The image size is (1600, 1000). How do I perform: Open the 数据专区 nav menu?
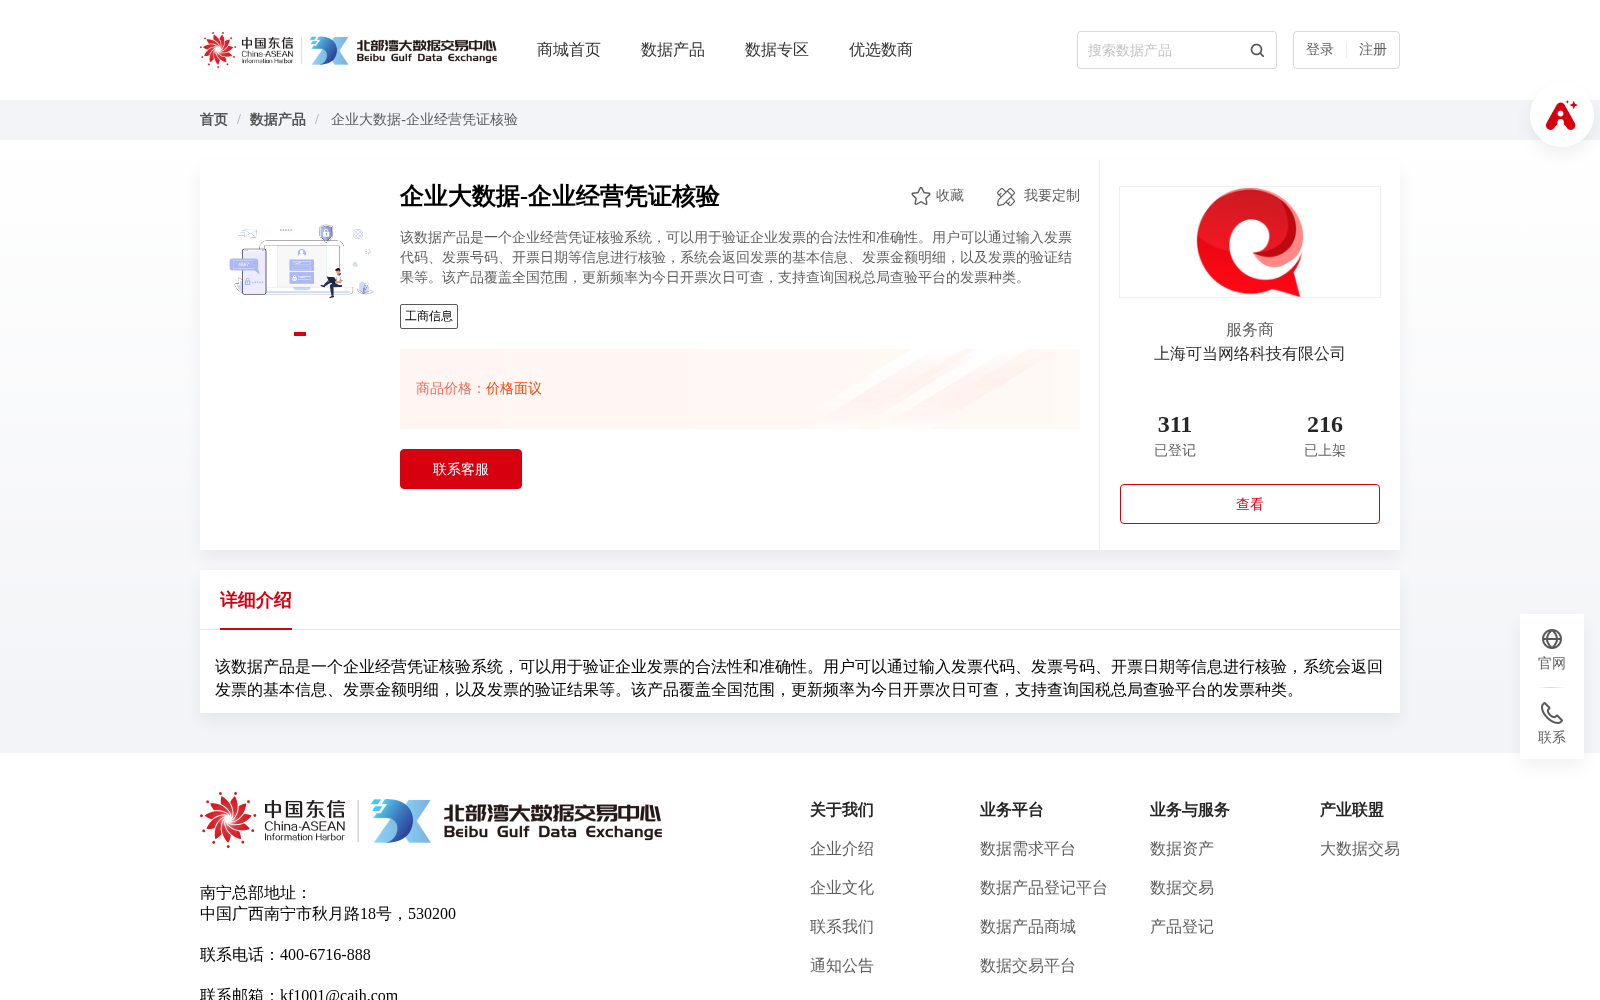(777, 50)
